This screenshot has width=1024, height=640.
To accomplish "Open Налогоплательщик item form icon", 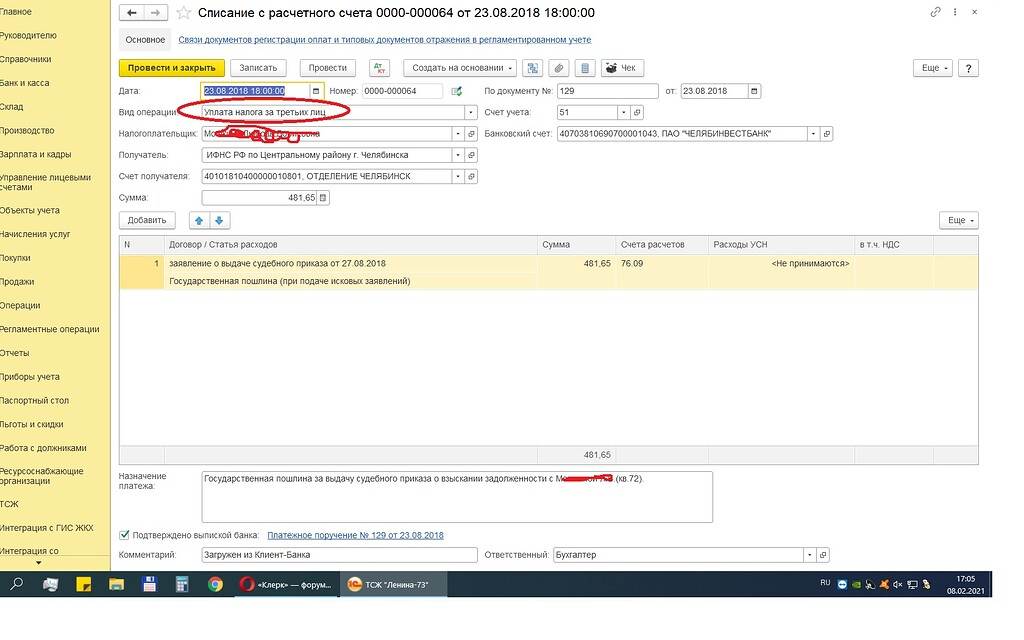I will 471,134.
